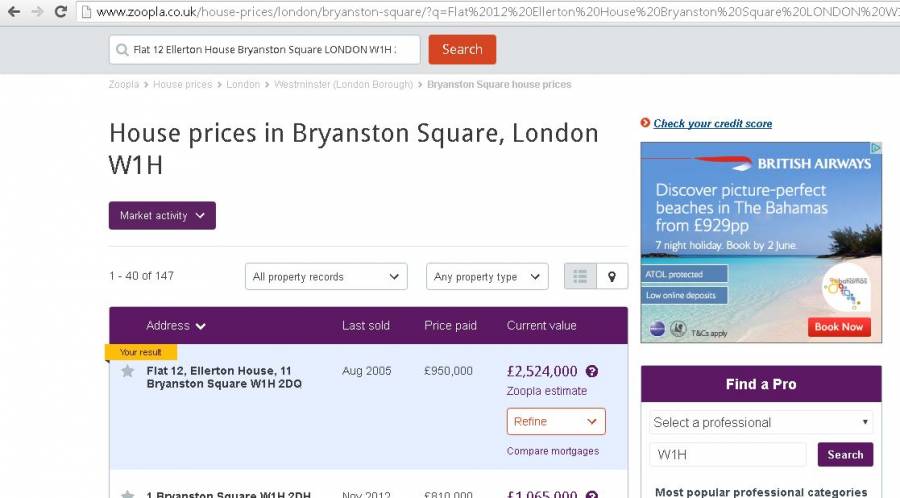Viewport: 900px width, 498px height.
Task: Click the browser forward arrow
Action: coord(37,11)
